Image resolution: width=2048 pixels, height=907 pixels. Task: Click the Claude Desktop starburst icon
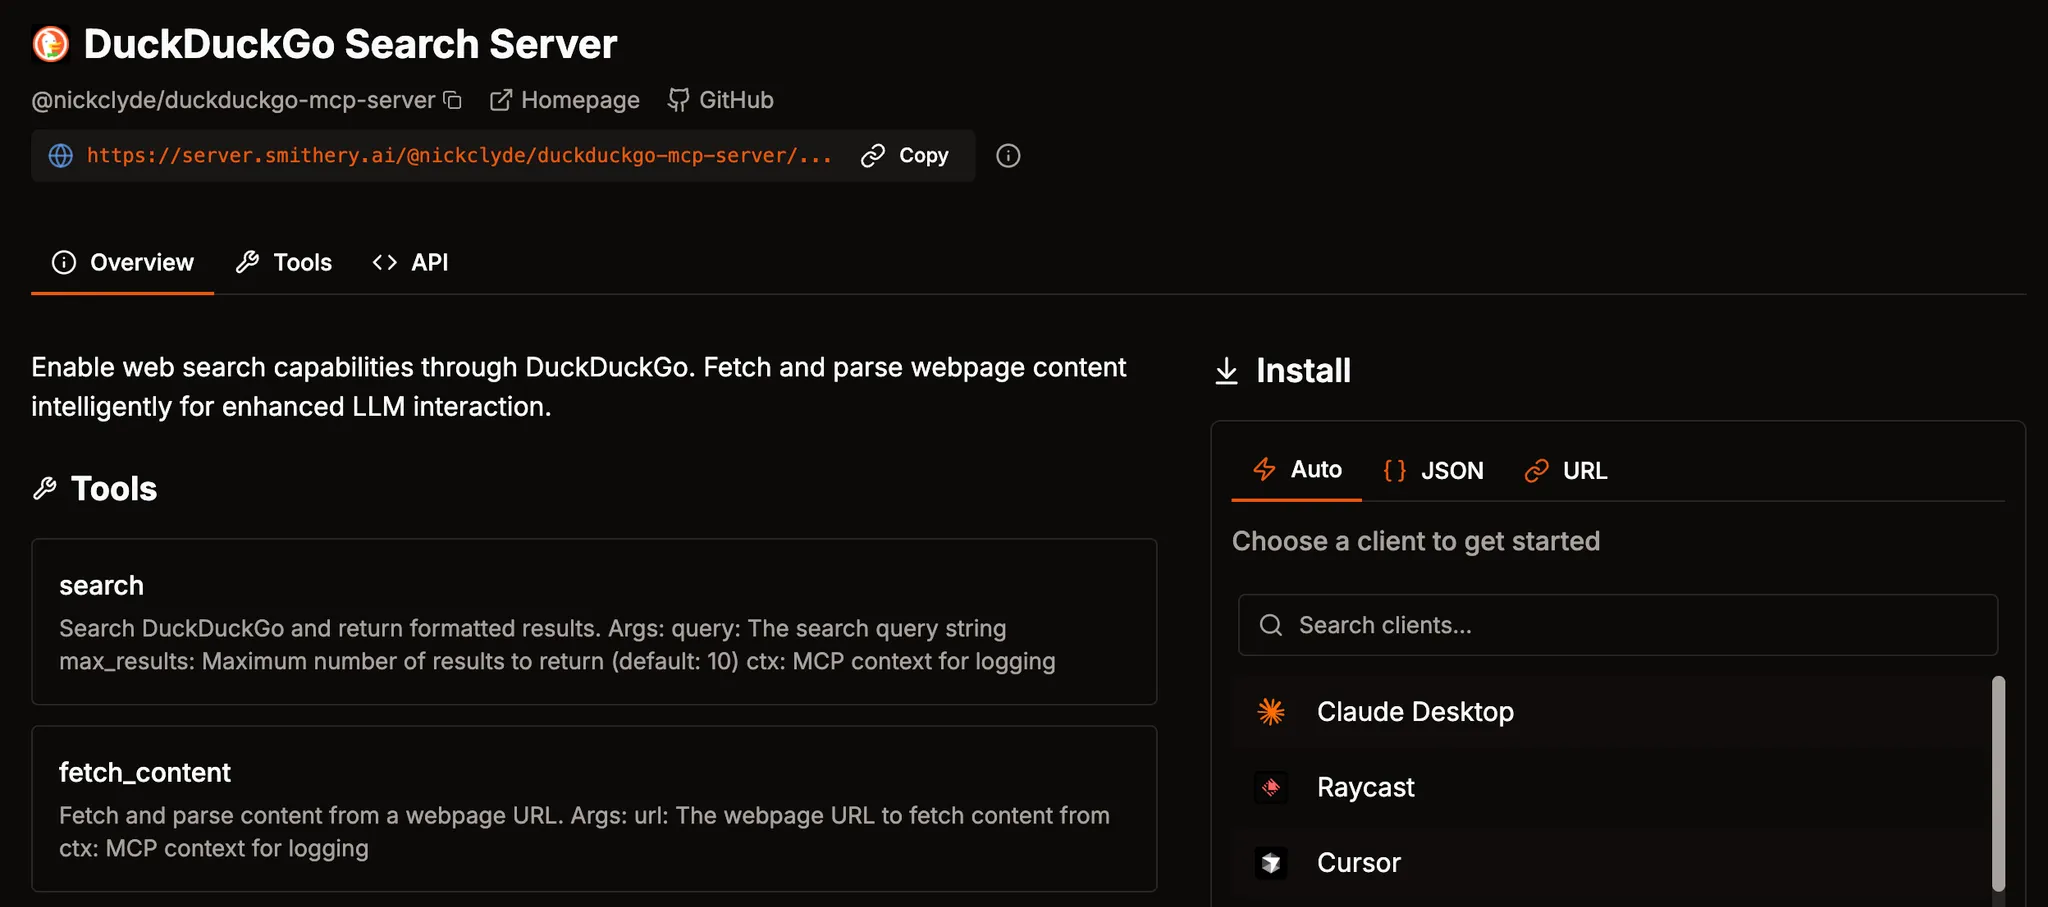pyautogui.click(x=1271, y=712)
